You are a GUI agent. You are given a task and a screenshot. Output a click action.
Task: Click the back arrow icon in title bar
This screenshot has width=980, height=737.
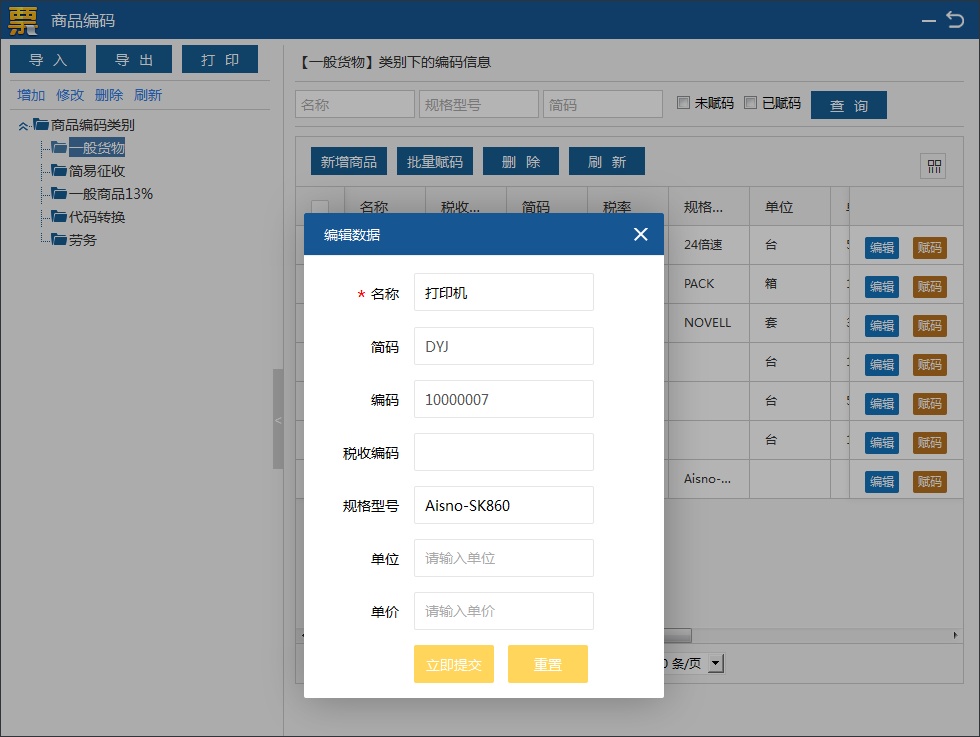955,19
